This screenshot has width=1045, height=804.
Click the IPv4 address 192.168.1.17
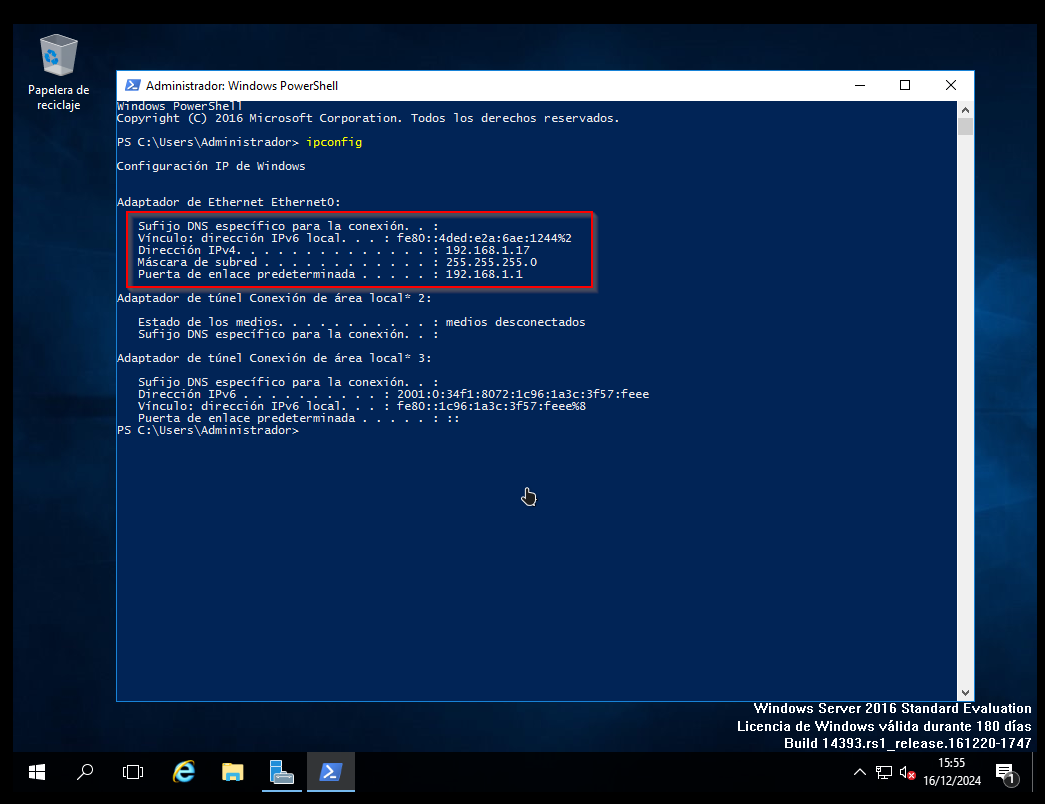click(488, 250)
